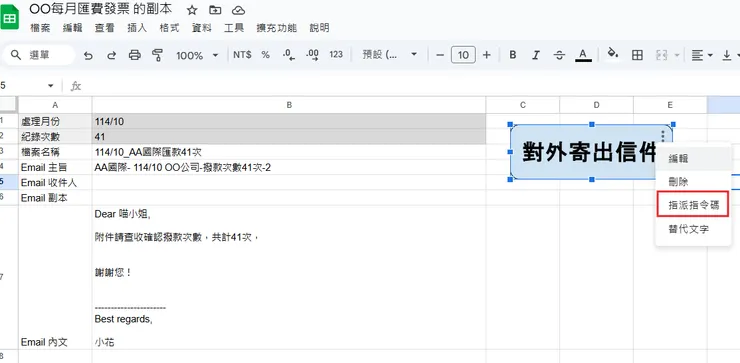Click the undo arrow
740x363 pixels.
coord(88,56)
